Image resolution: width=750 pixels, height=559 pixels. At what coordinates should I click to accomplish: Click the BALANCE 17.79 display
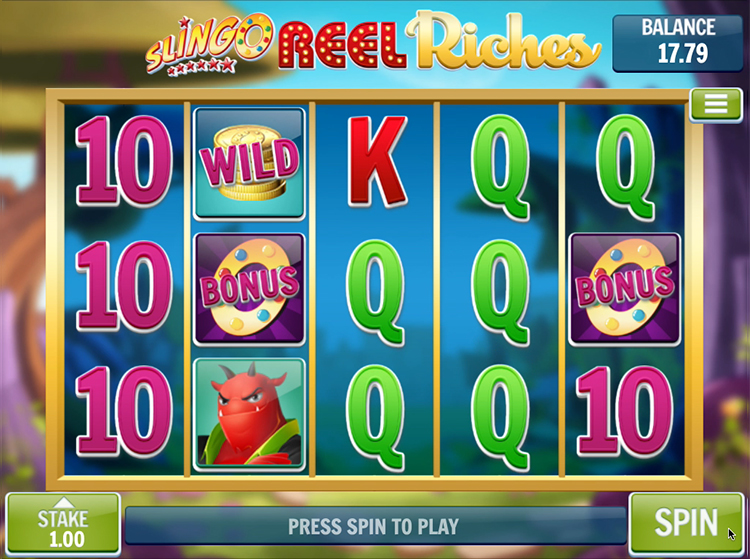[x=678, y=43]
